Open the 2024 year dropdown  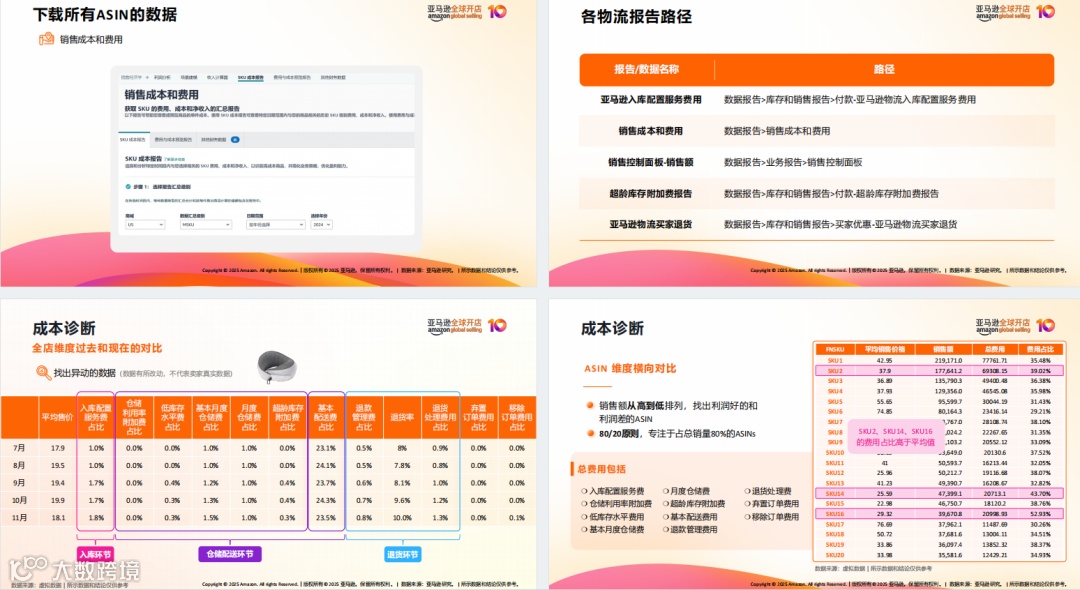[x=321, y=224]
